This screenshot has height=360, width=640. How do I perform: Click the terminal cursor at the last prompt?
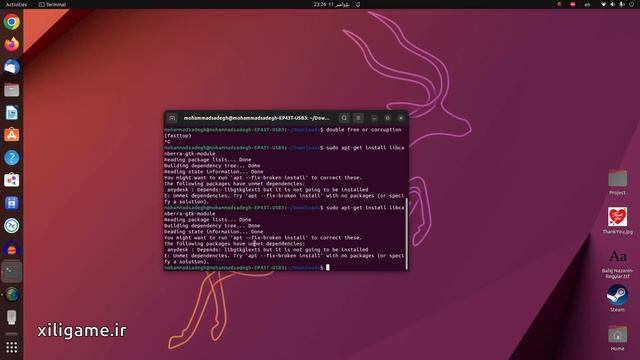click(x=327, y=267)
